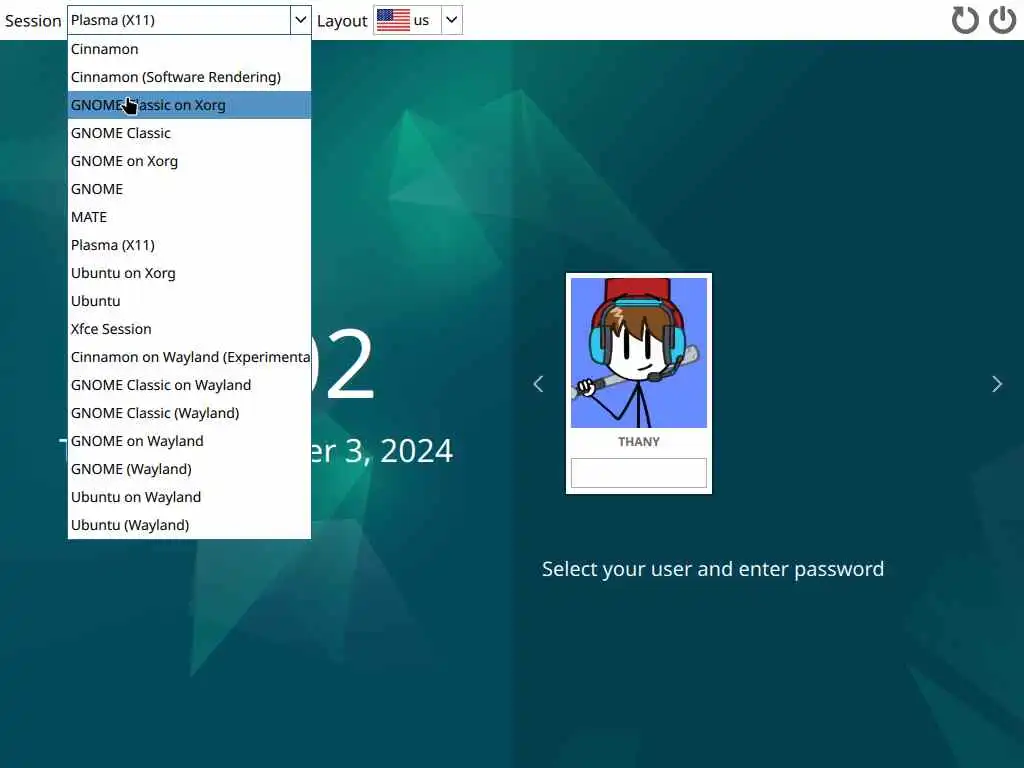This screenshot has height=768, width=1024.
Task: Click the THANY username label
Action: pyautogui.click(x=639, y=442)
